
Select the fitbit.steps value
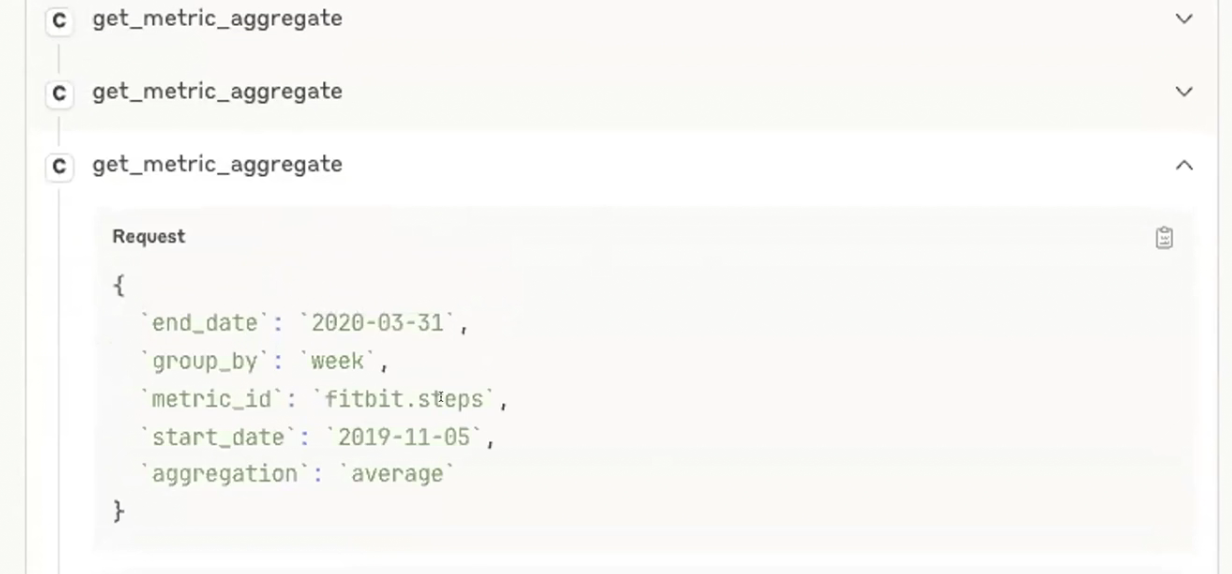pos(404,399)
